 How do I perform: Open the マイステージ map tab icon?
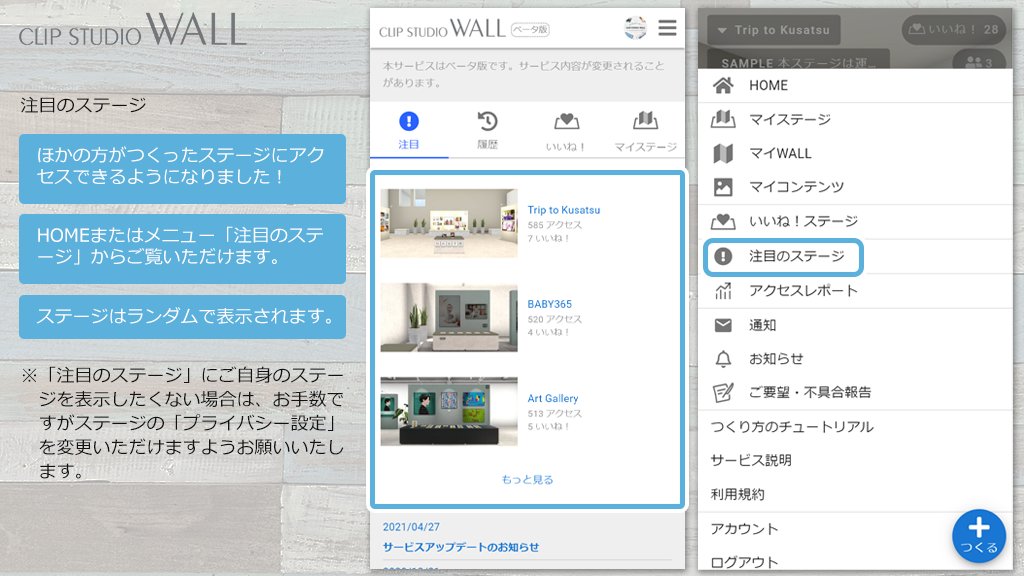pos(645,121)
